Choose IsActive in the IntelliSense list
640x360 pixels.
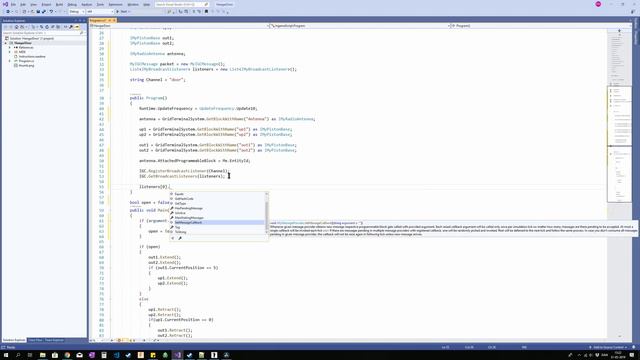[x=180, y=213]
